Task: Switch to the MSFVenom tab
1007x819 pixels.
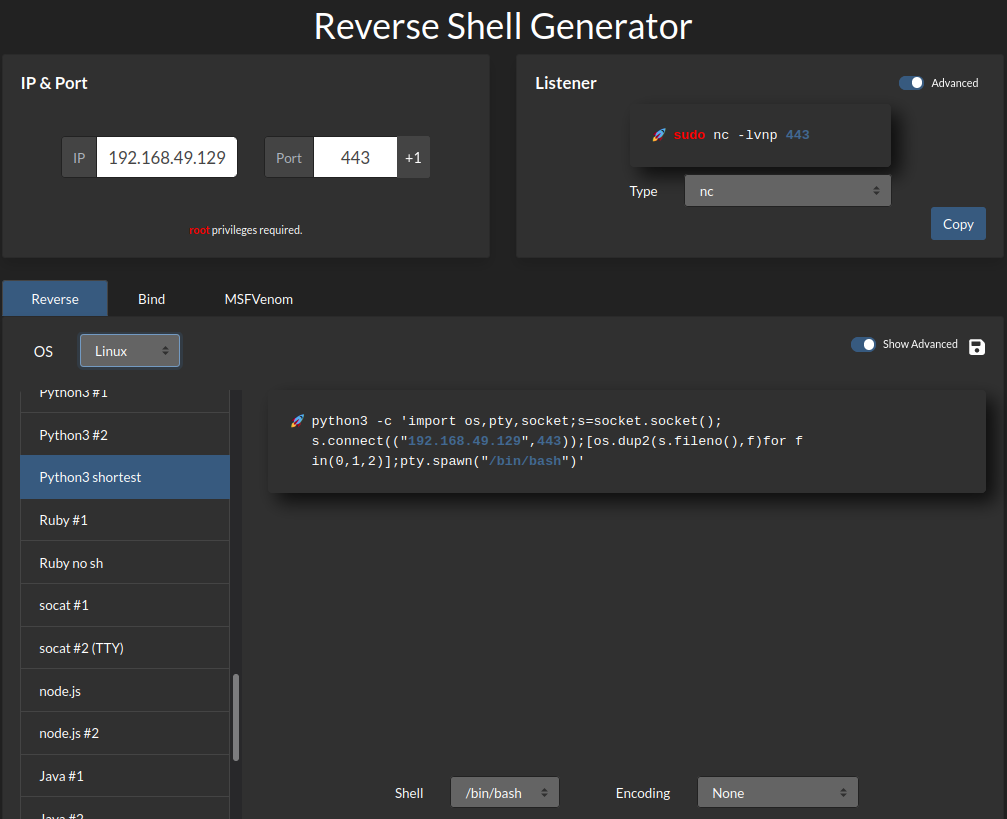Action: coord(259,299)
